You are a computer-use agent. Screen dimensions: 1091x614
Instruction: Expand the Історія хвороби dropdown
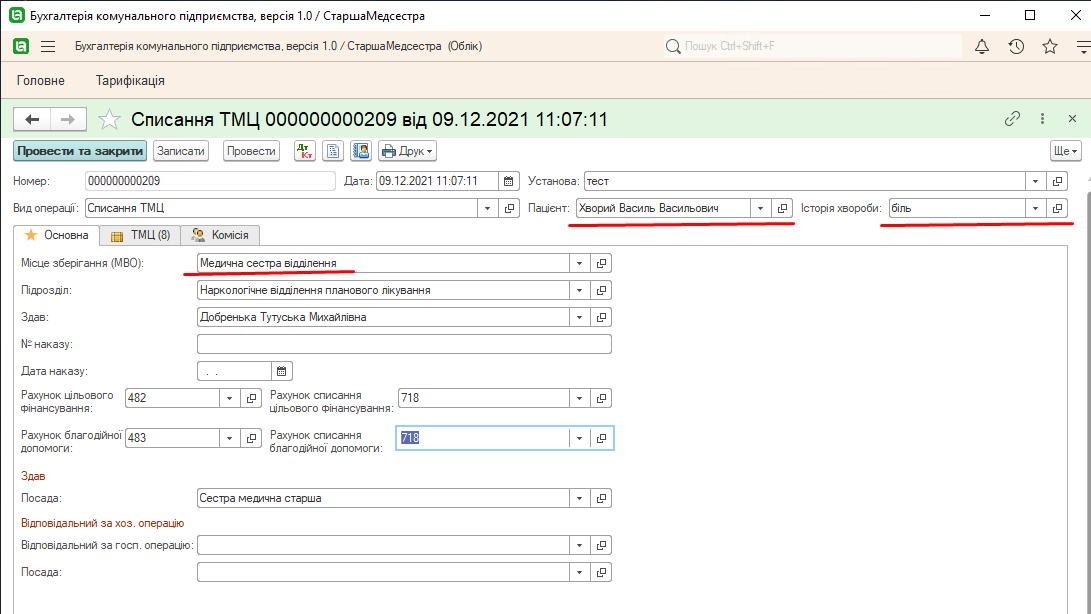coord(1034,208)
